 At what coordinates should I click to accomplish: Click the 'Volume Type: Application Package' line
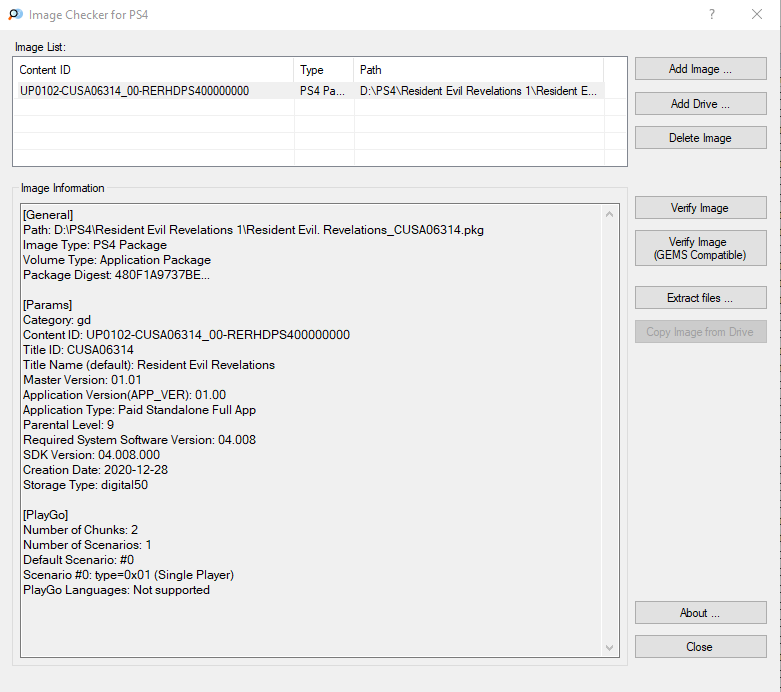117,260
